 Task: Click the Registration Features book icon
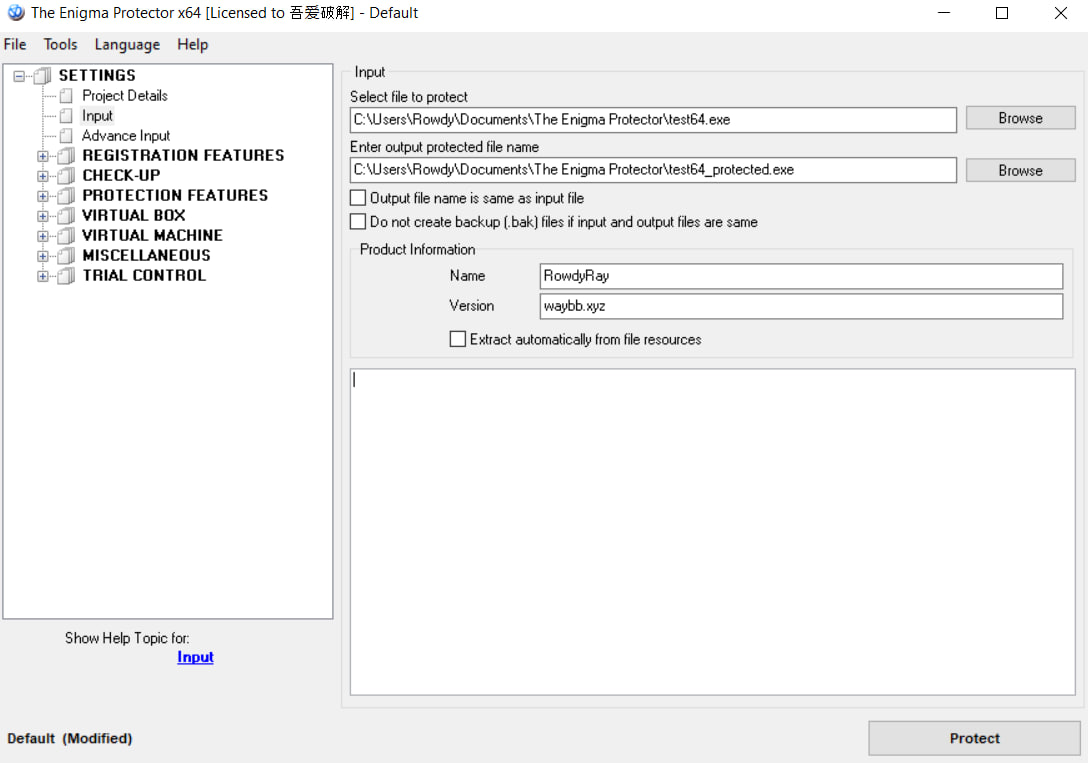[x=66, y=156]
